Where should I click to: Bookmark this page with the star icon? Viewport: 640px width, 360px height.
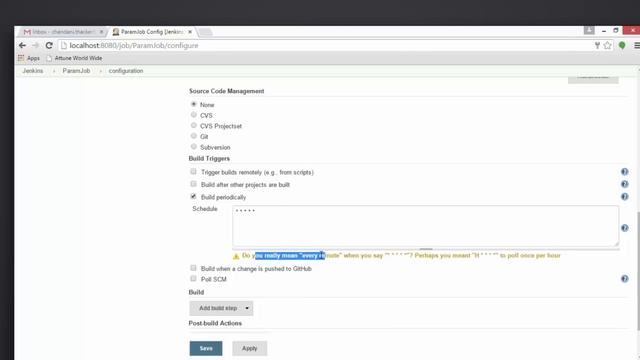tap(607, 45)
